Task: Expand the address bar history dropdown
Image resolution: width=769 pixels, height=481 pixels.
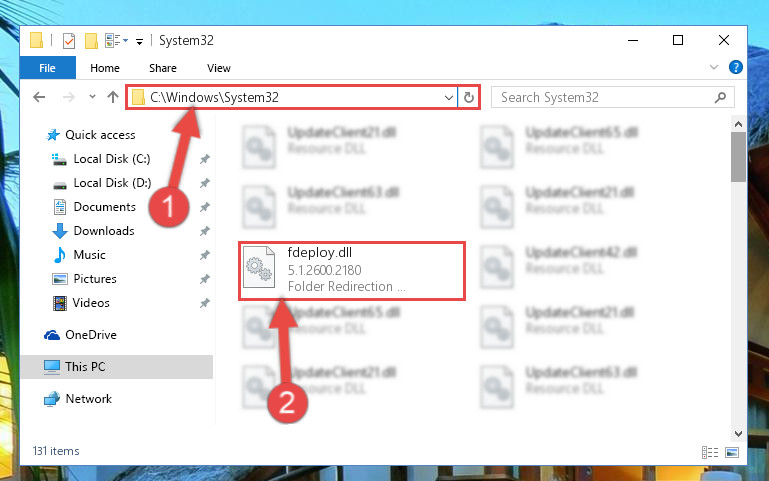Action: pyautogui.click(x=448, y=98)
